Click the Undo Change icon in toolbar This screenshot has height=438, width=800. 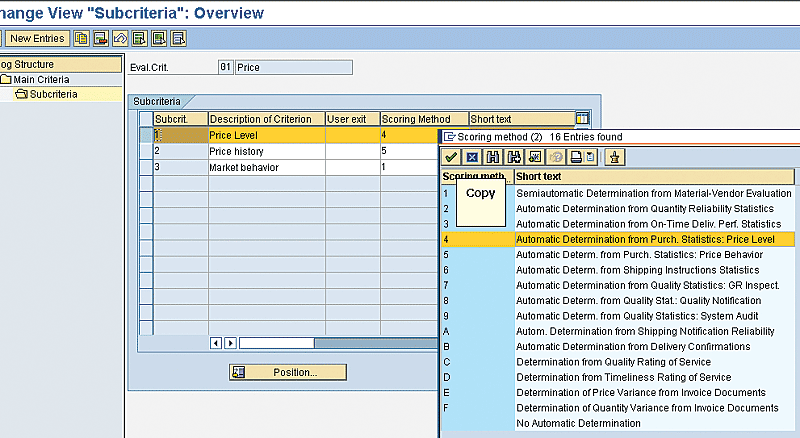pos(119,39)
